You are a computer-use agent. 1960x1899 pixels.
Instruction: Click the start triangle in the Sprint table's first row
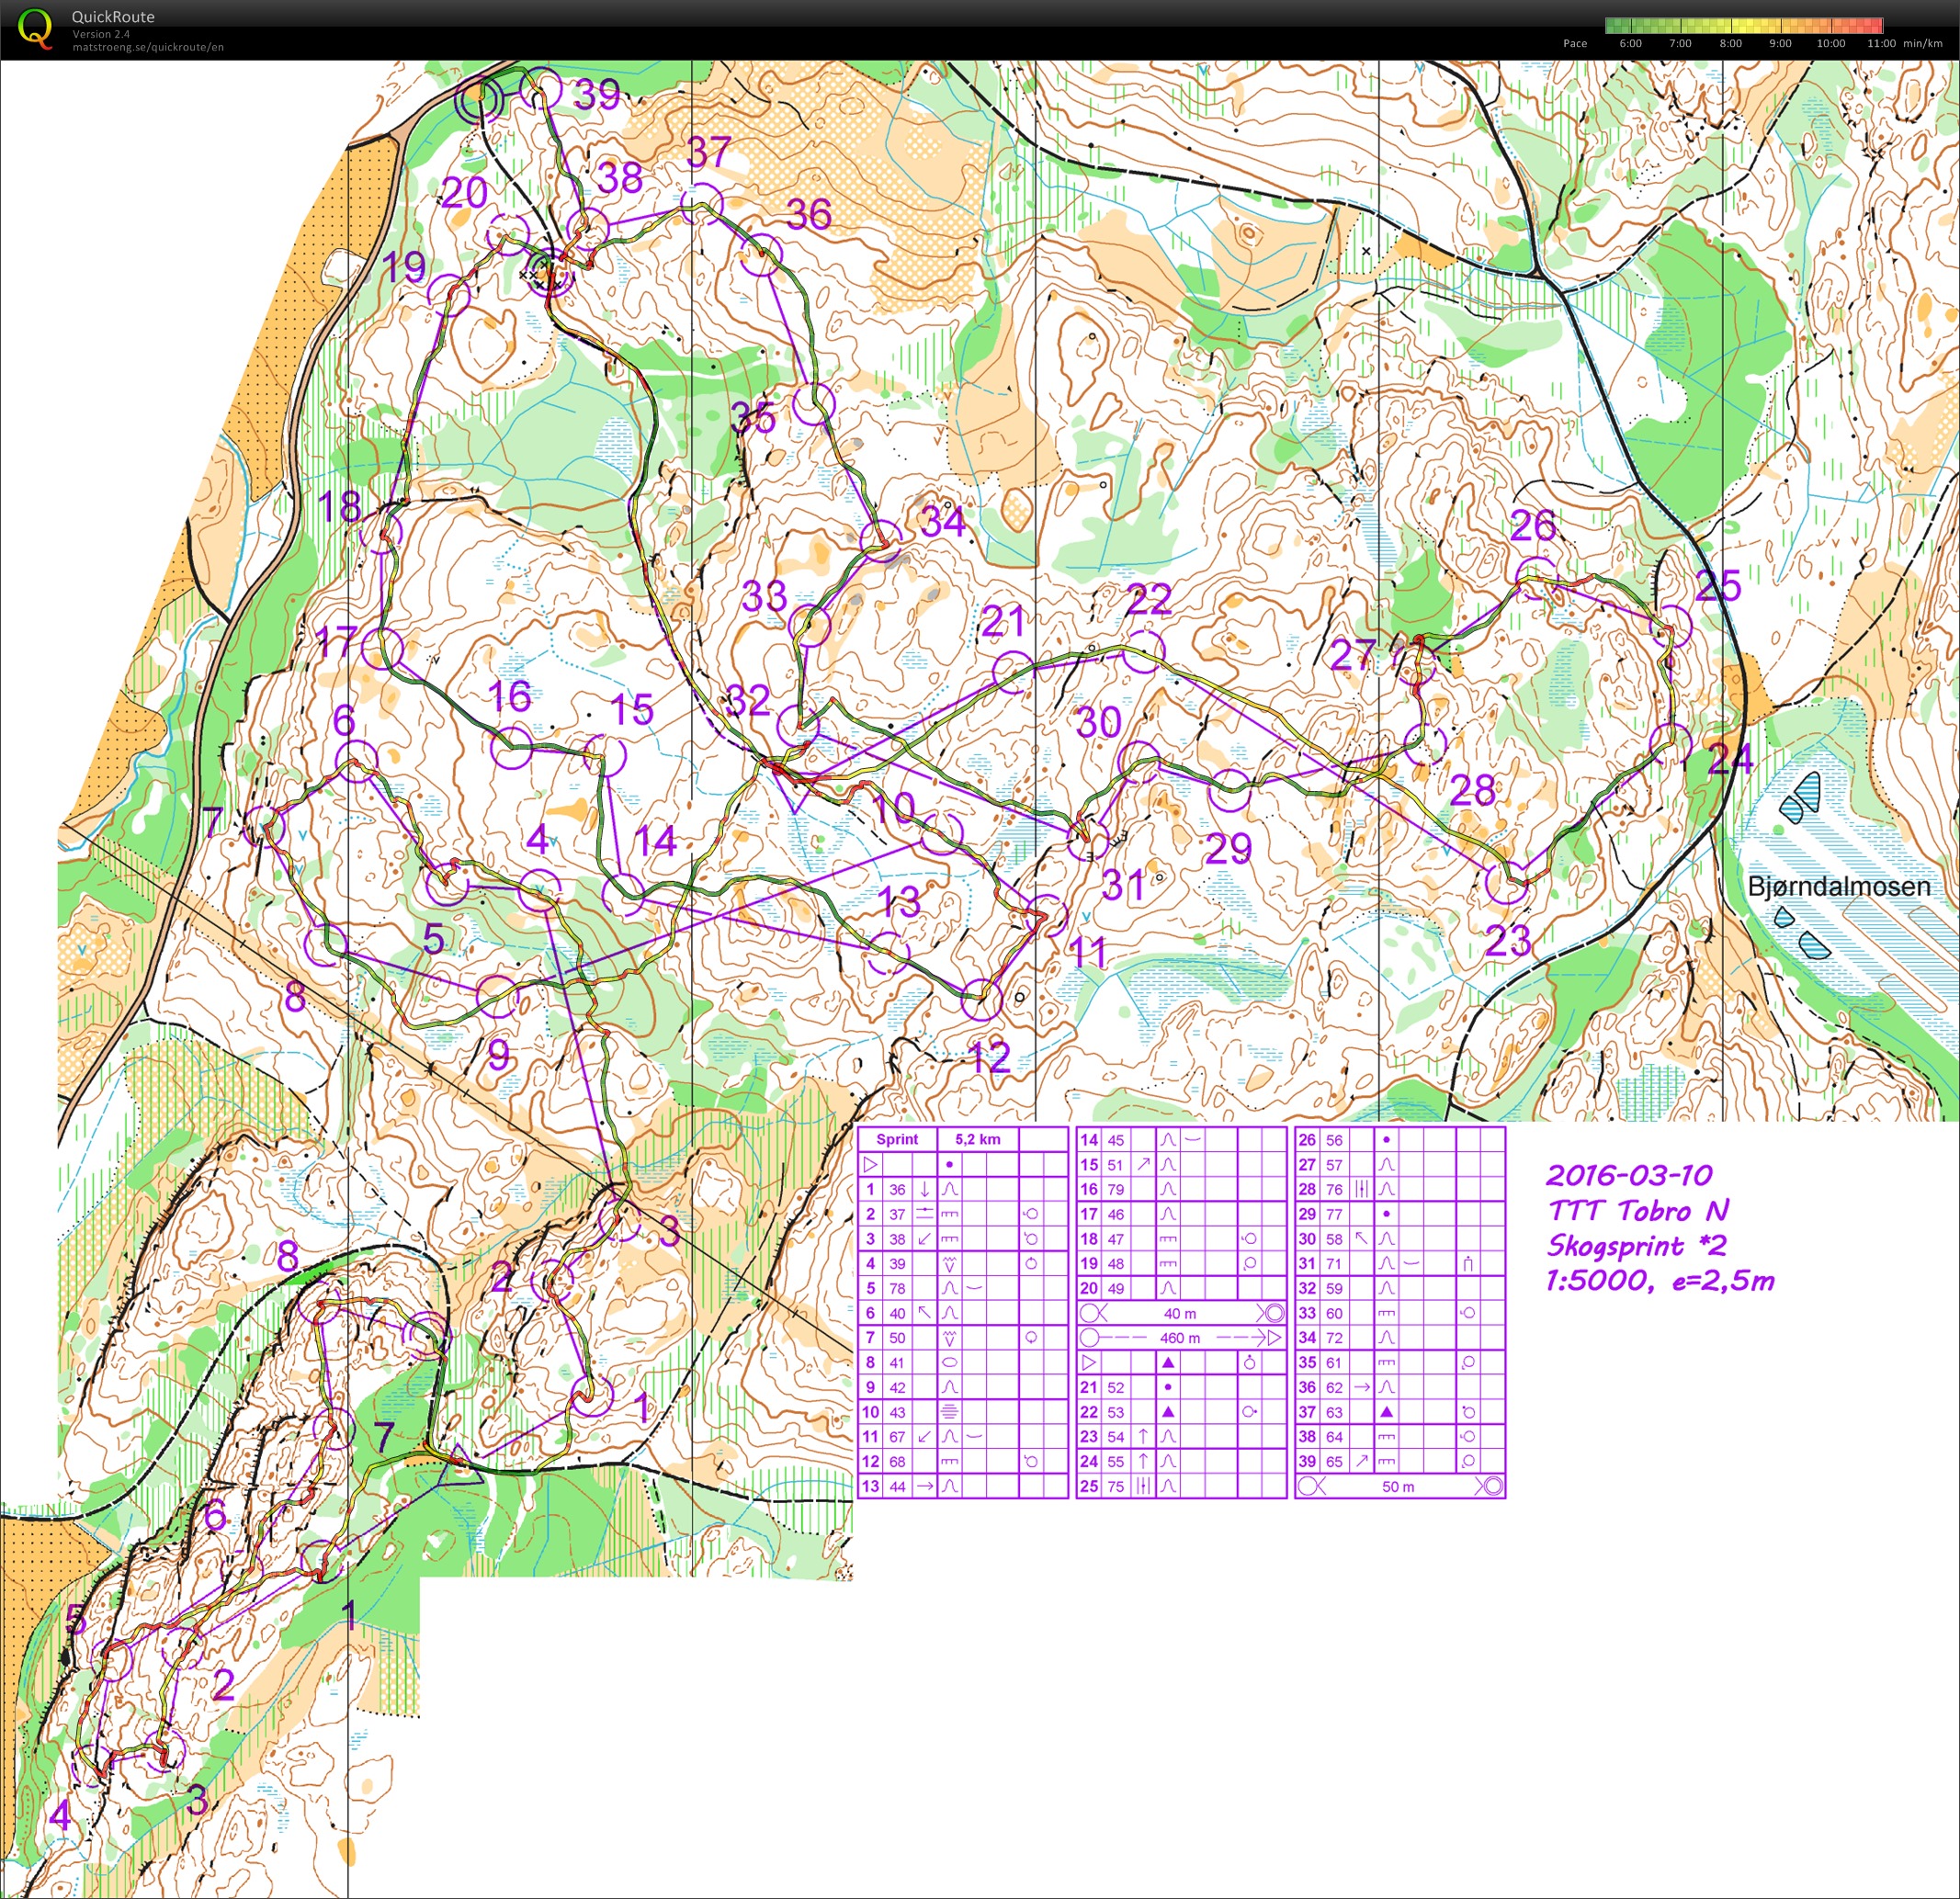(869, 1164)
